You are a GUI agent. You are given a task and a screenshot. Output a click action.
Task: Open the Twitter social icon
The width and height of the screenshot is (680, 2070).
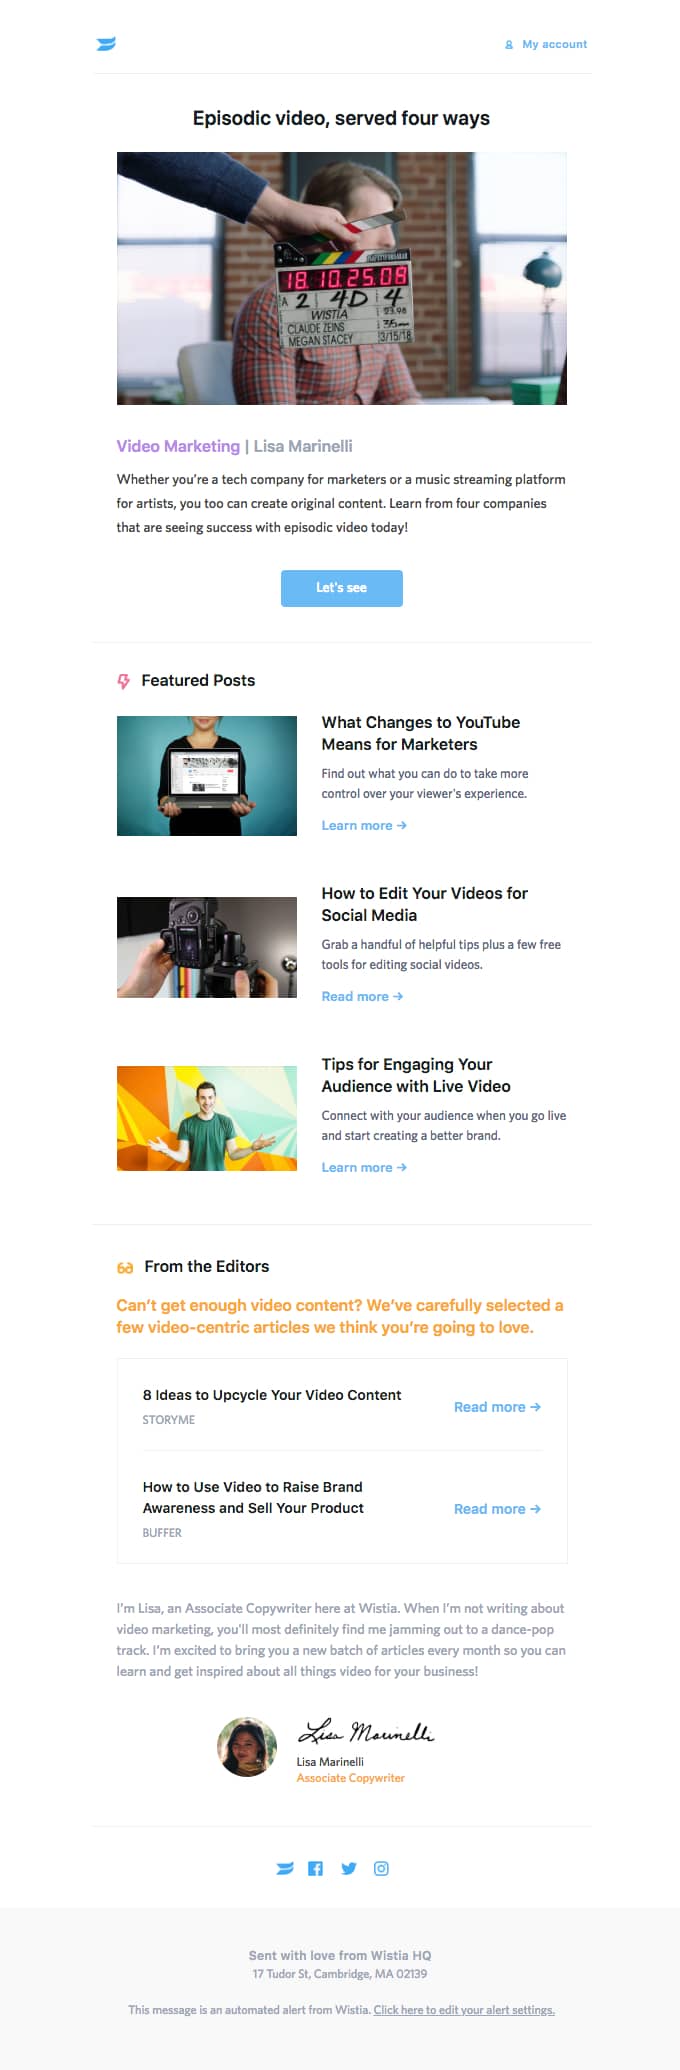coord(348,1868)
